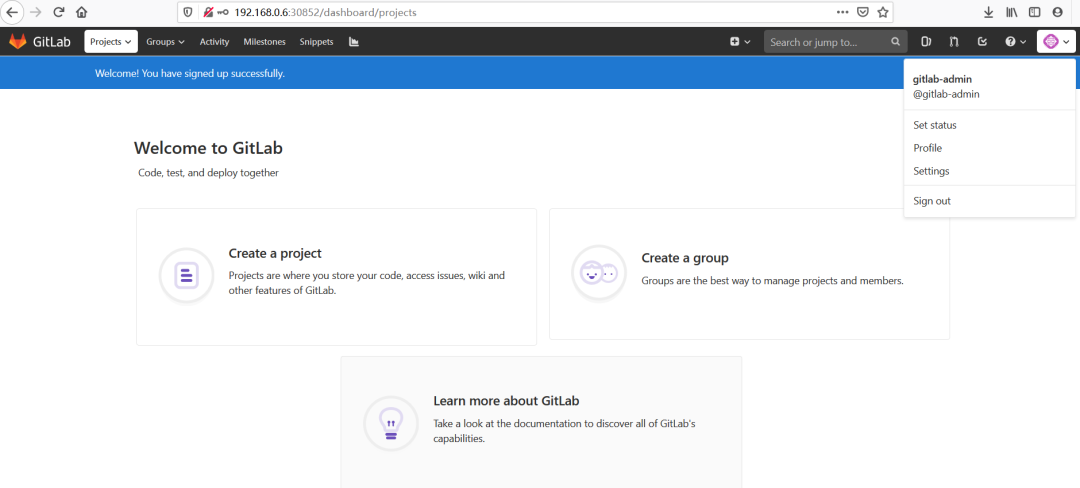
Task: Click Groups are the best way description
Action: (x=772, y=281)
